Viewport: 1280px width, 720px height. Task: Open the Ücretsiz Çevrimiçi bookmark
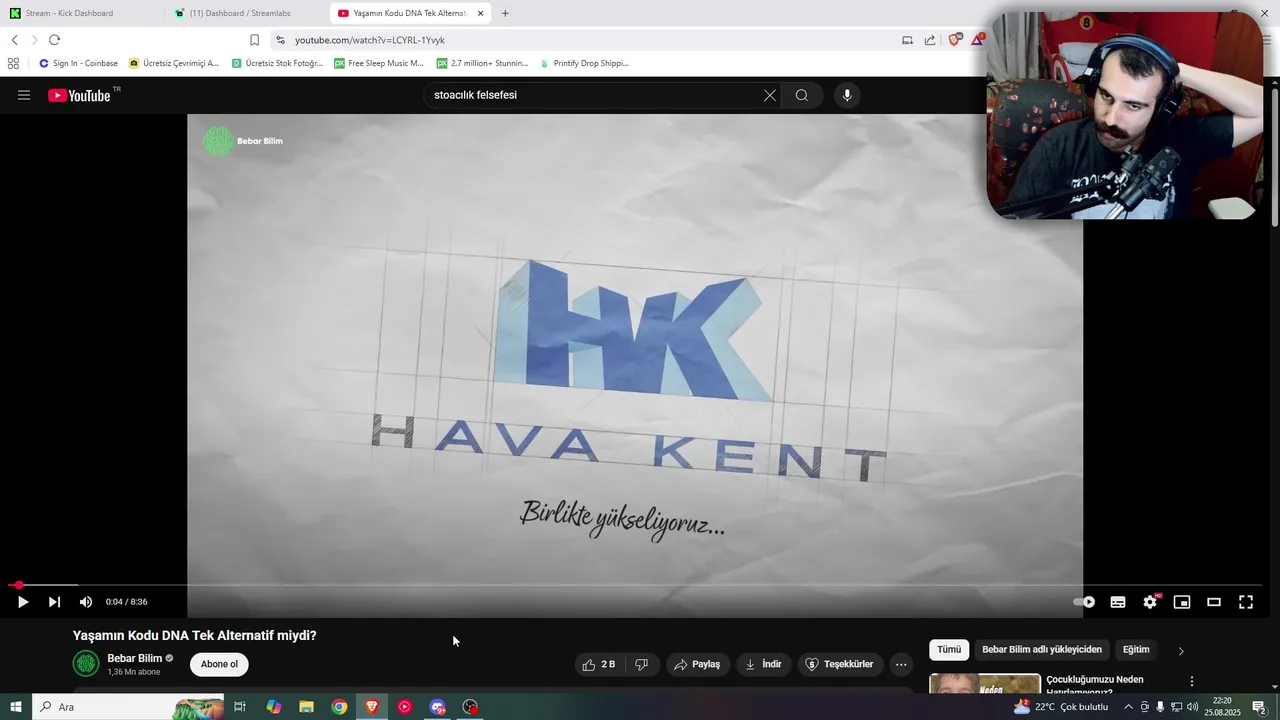tap(174, 63)
